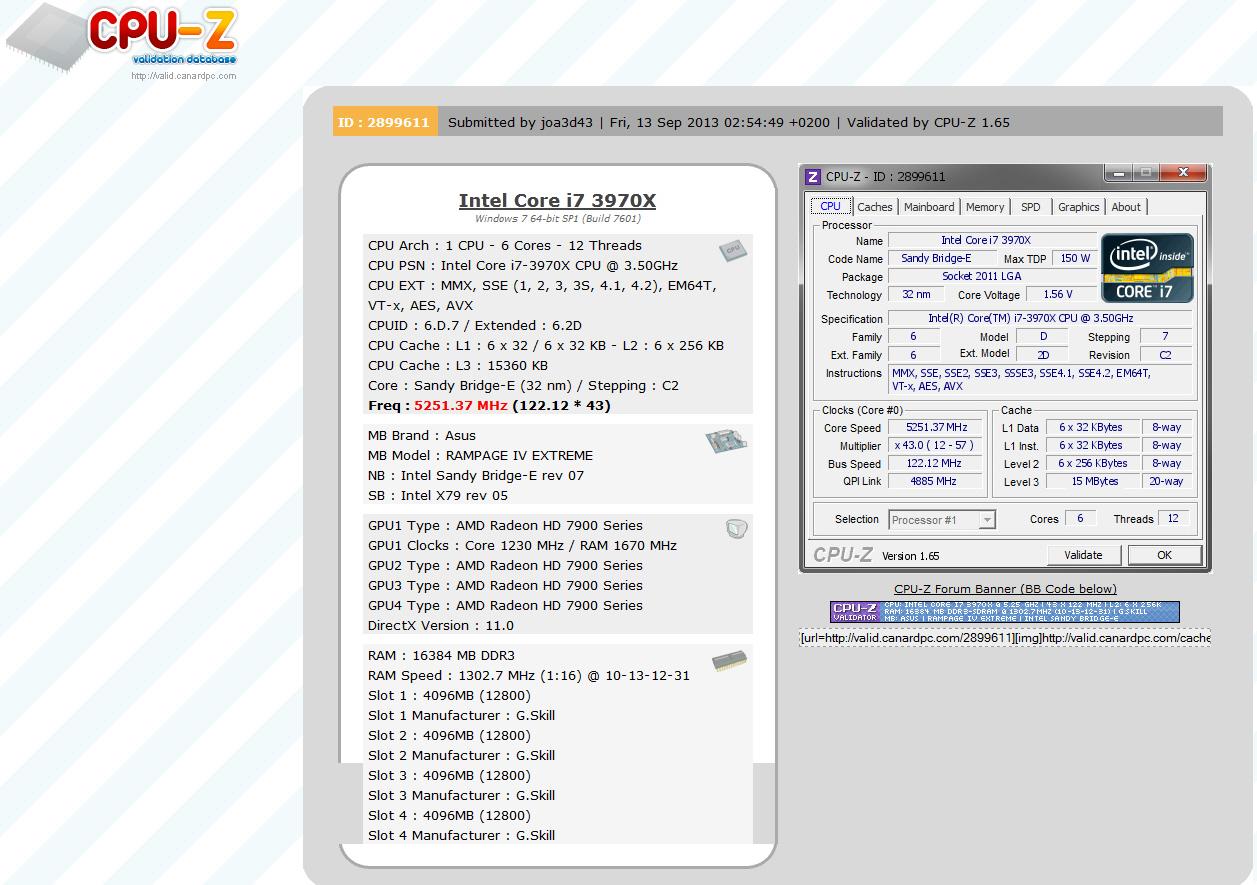
Task: Open the Caches tab
Action: (875, 207)
